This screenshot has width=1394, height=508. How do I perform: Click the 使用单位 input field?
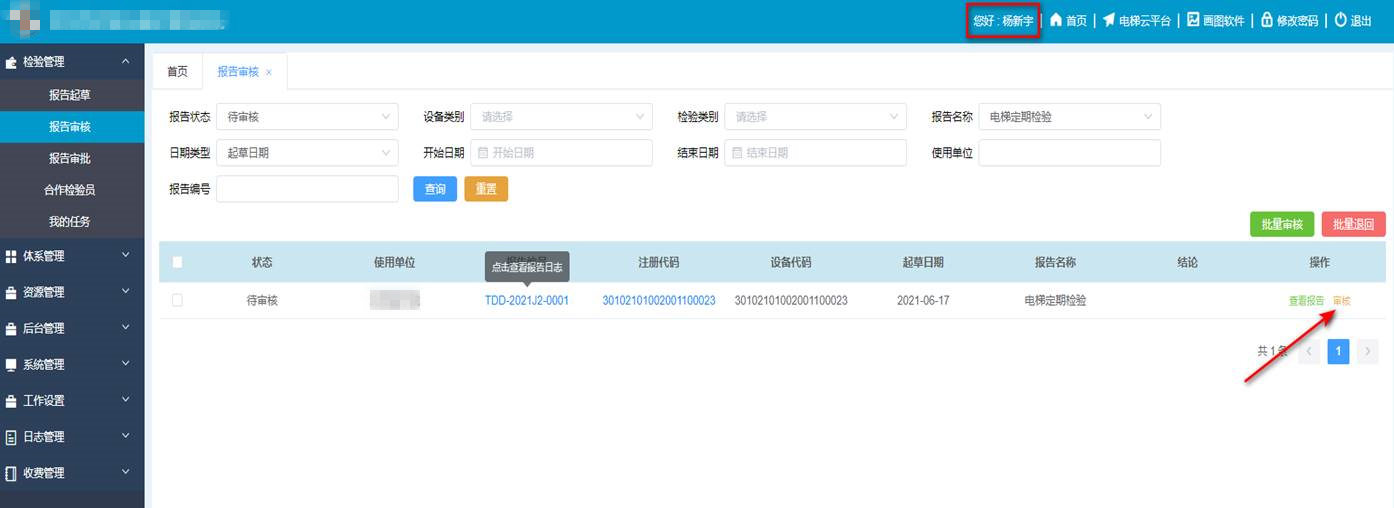coord(1070,153)
